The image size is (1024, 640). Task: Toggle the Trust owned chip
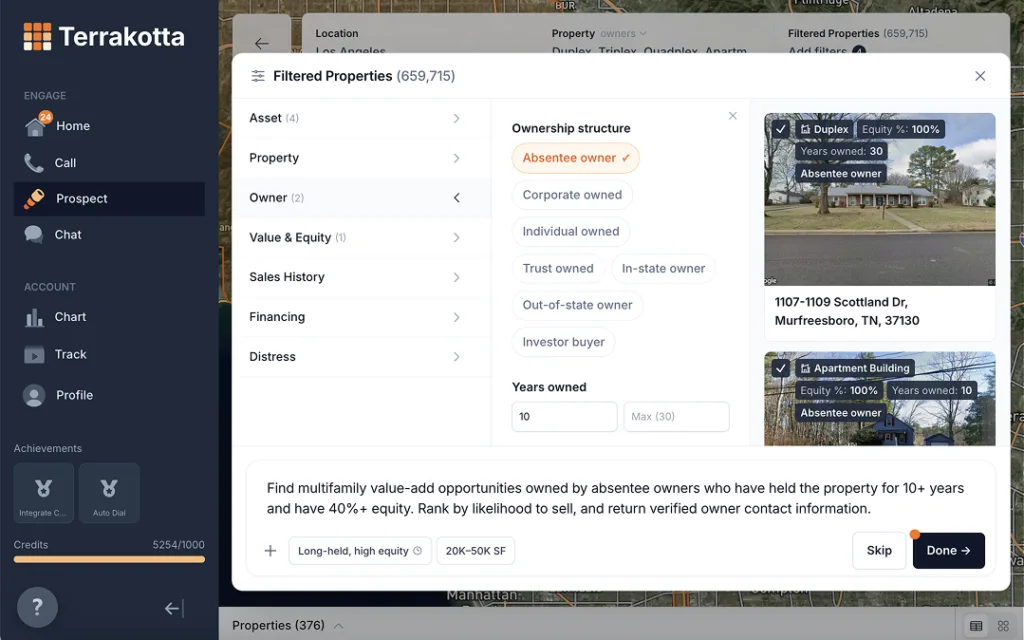558,268
